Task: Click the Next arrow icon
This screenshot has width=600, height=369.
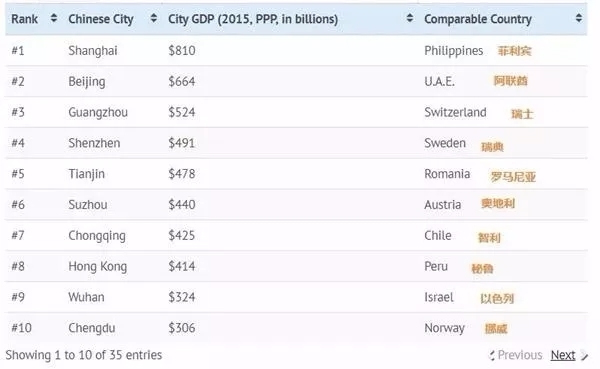Action: pos(584,356)
